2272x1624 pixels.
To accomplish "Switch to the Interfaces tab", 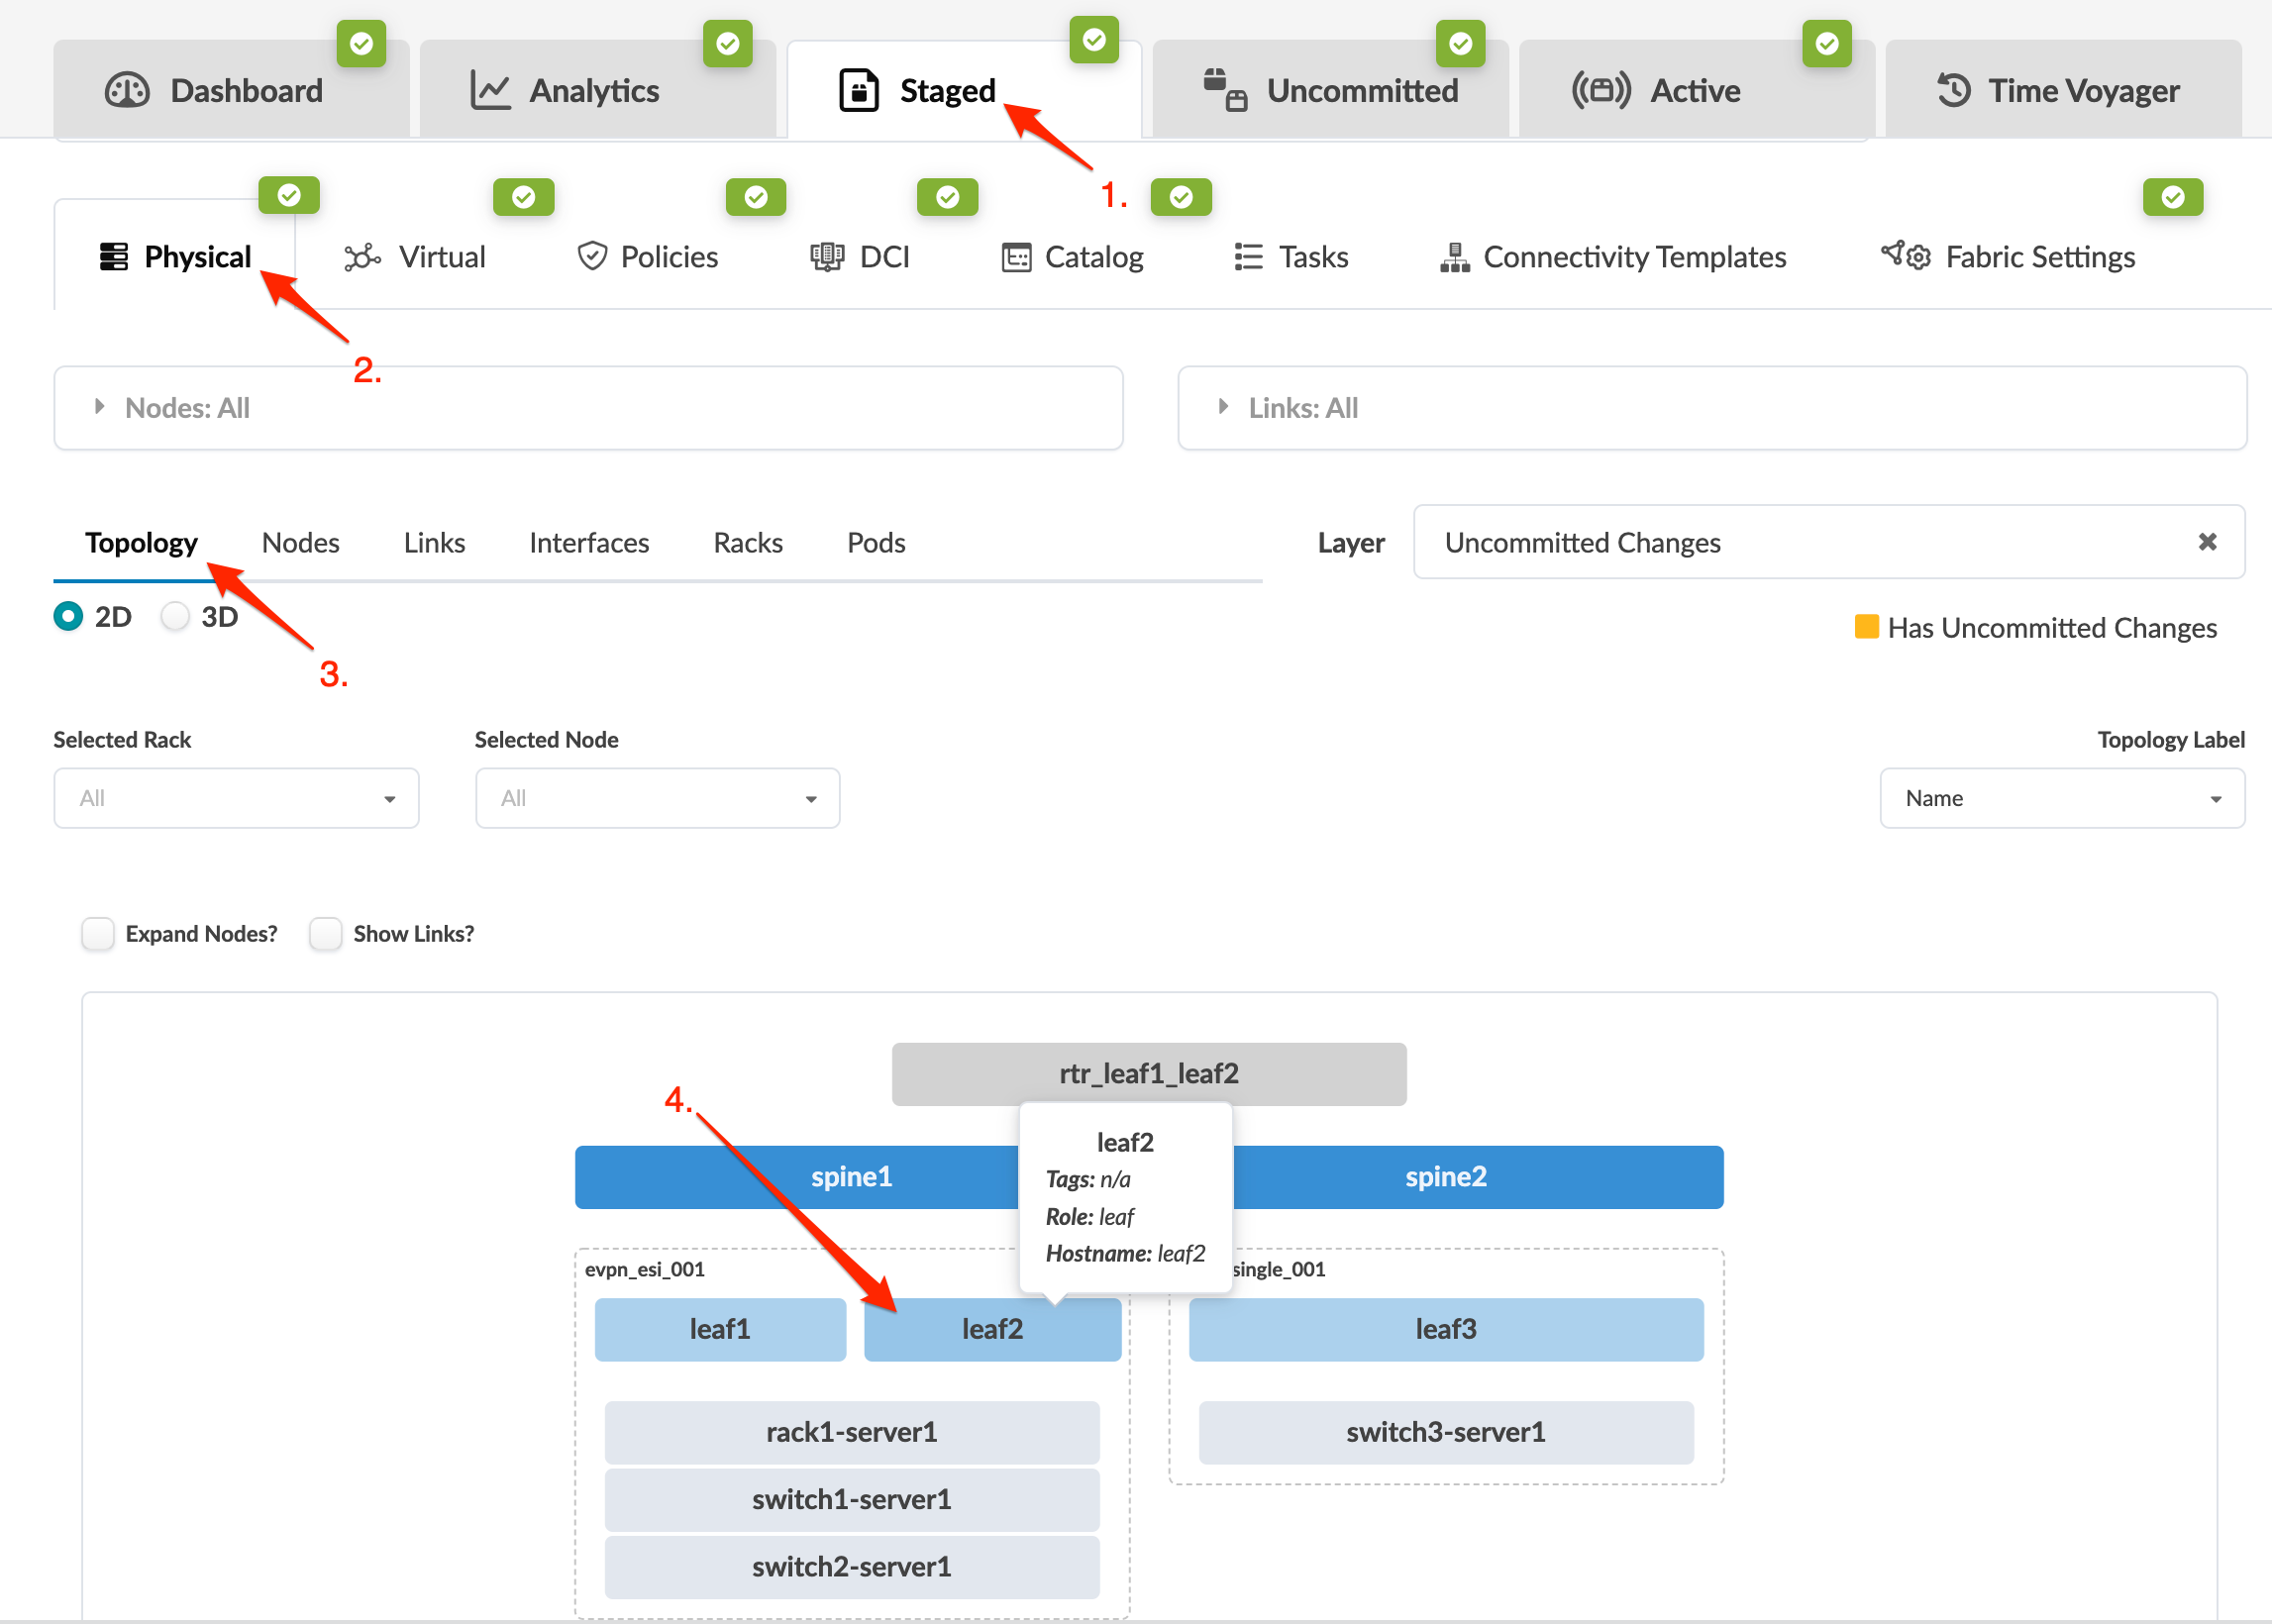I will tap(589, 543).
